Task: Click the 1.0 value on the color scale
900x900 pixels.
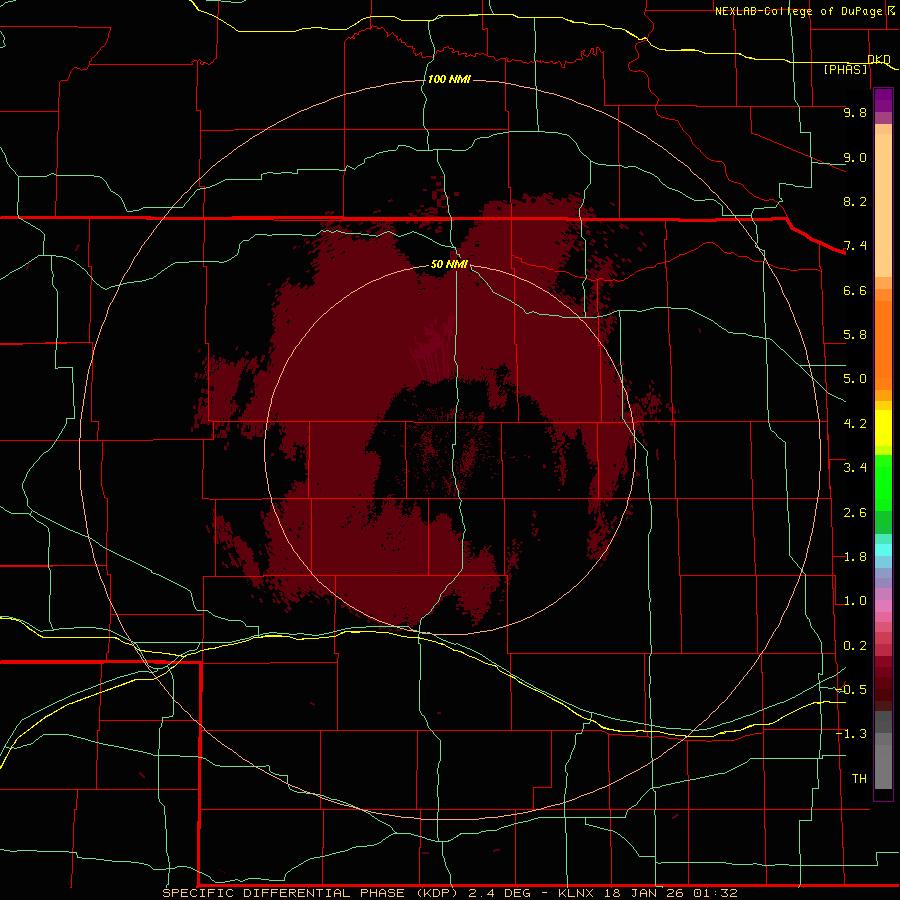Action: (x=855, y=601)
